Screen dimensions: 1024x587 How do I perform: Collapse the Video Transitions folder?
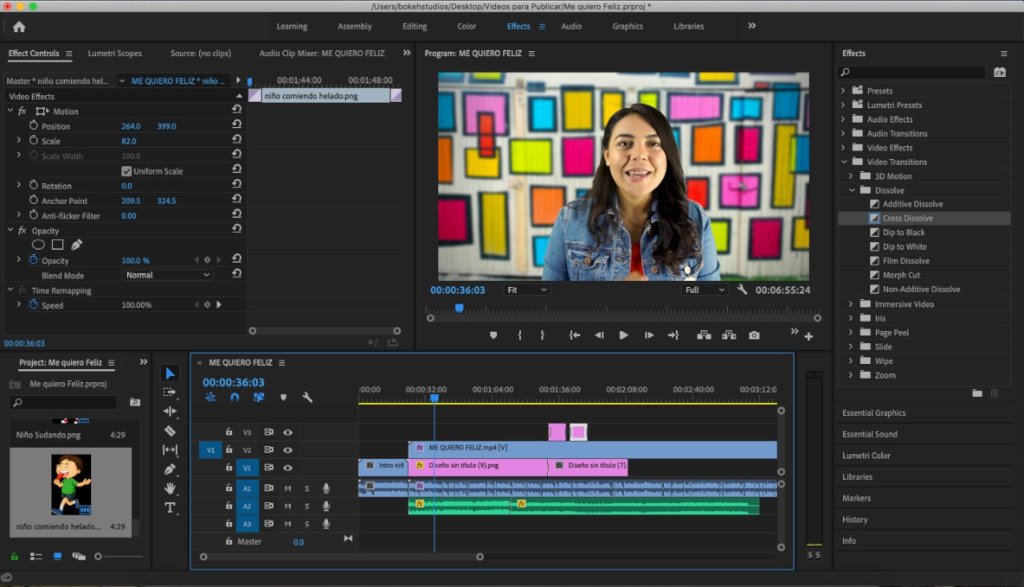(844, 162)
